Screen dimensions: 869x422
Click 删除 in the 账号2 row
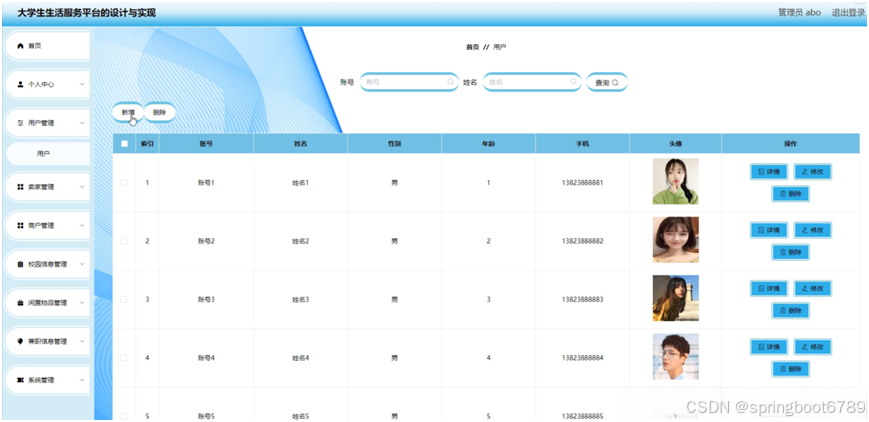pyautogui.click(x=791, y=252)
